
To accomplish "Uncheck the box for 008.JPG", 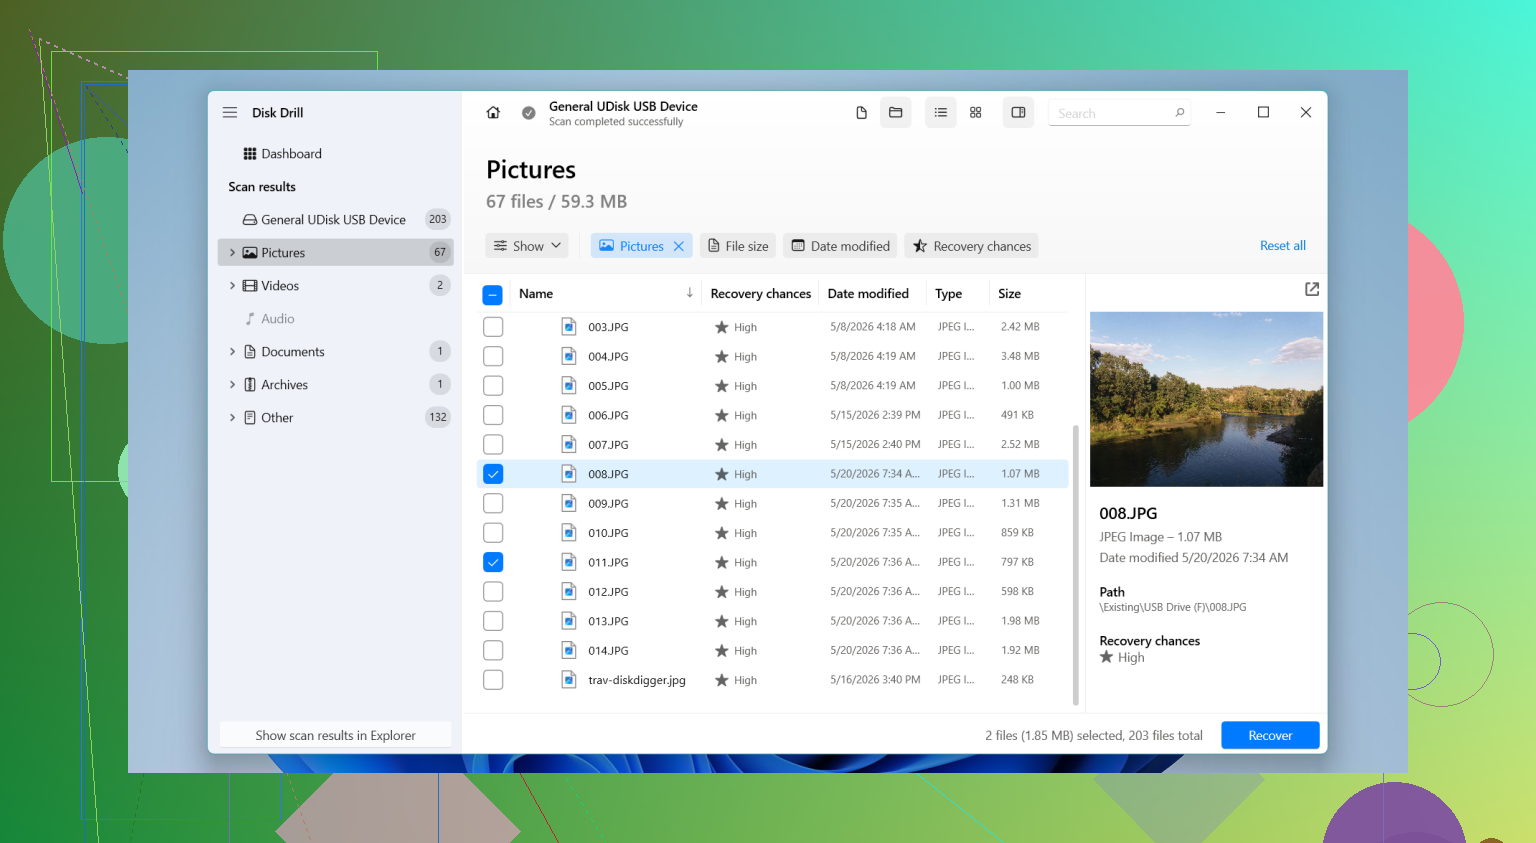I will tap(493, 474).
